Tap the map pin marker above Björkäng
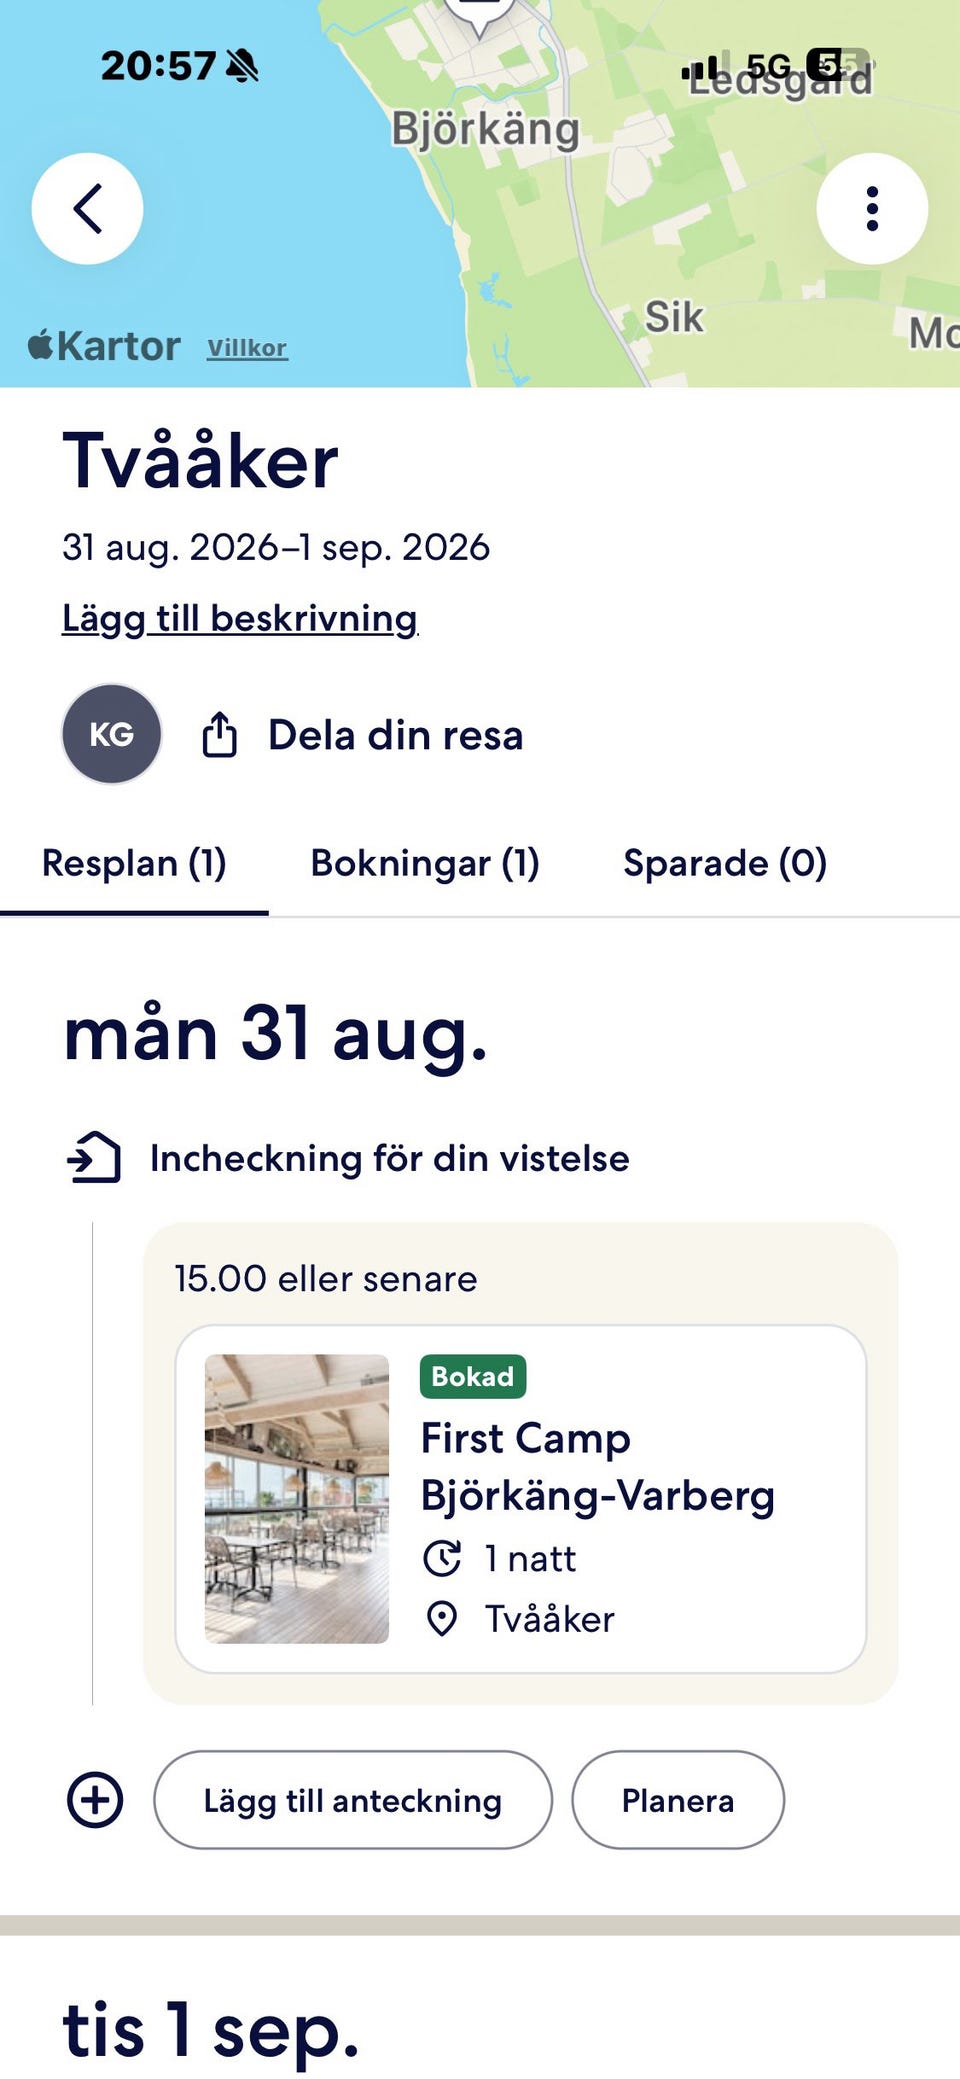This screenshot has height=2079, width=960. click(x=479, y=15)
